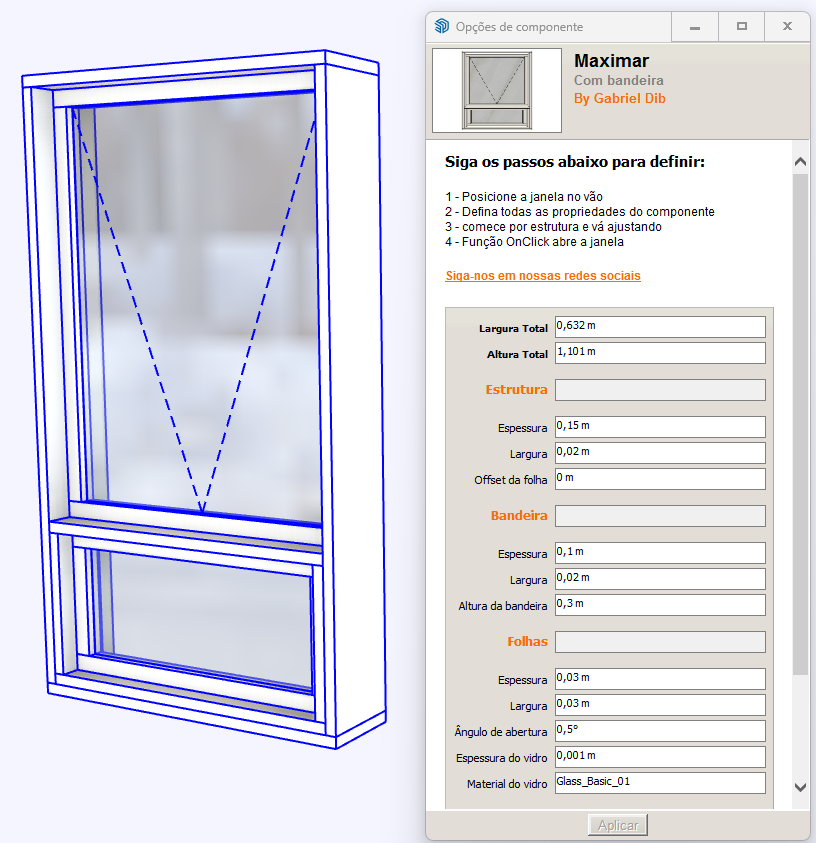Click the upper window glass pane in model

200,300
